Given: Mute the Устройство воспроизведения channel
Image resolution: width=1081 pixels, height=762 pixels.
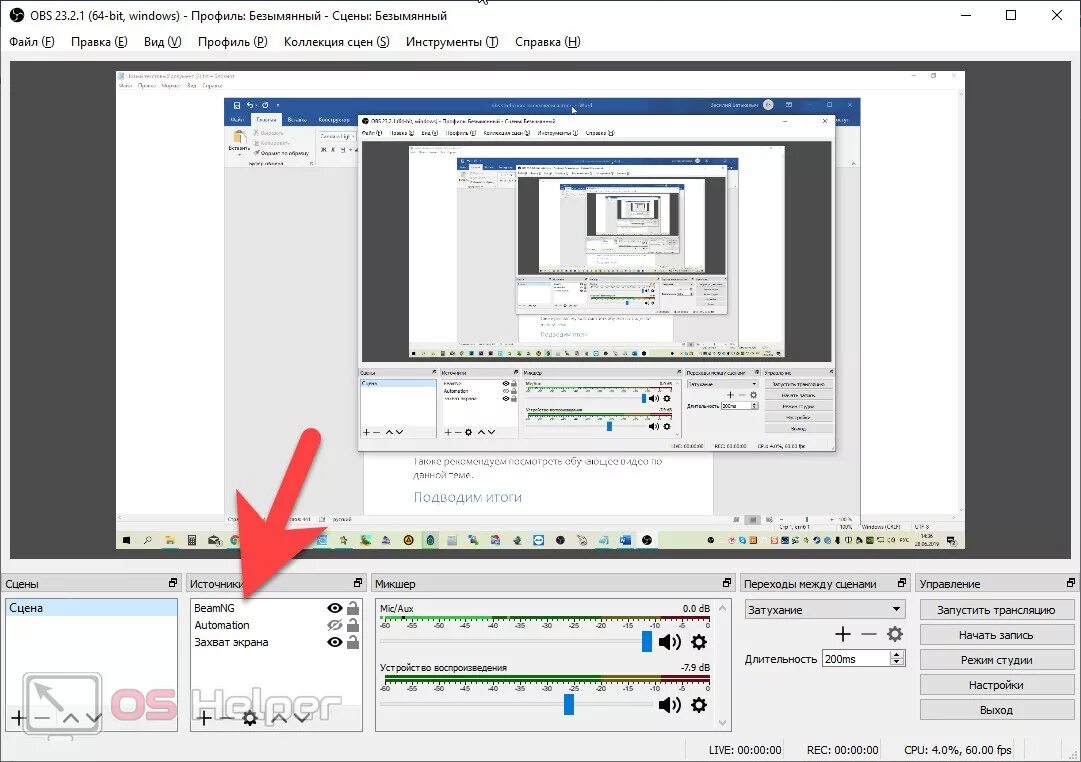Looking at the screenshot, I should [x=669, y=705].
